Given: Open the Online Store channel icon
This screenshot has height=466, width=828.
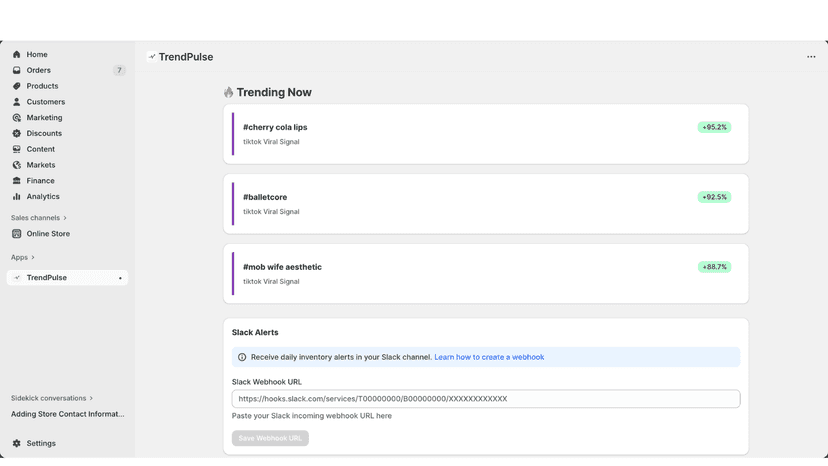Looking at the screenshot, I should click(16, 234).
